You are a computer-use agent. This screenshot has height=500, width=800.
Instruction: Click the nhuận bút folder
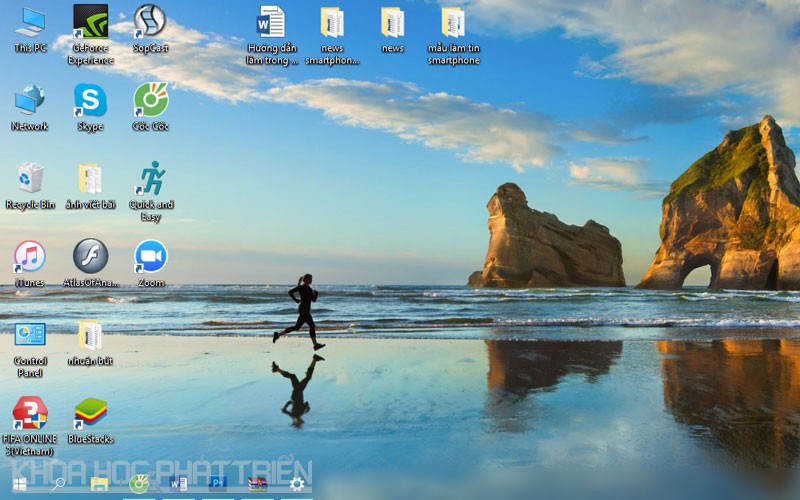(90, 335)
